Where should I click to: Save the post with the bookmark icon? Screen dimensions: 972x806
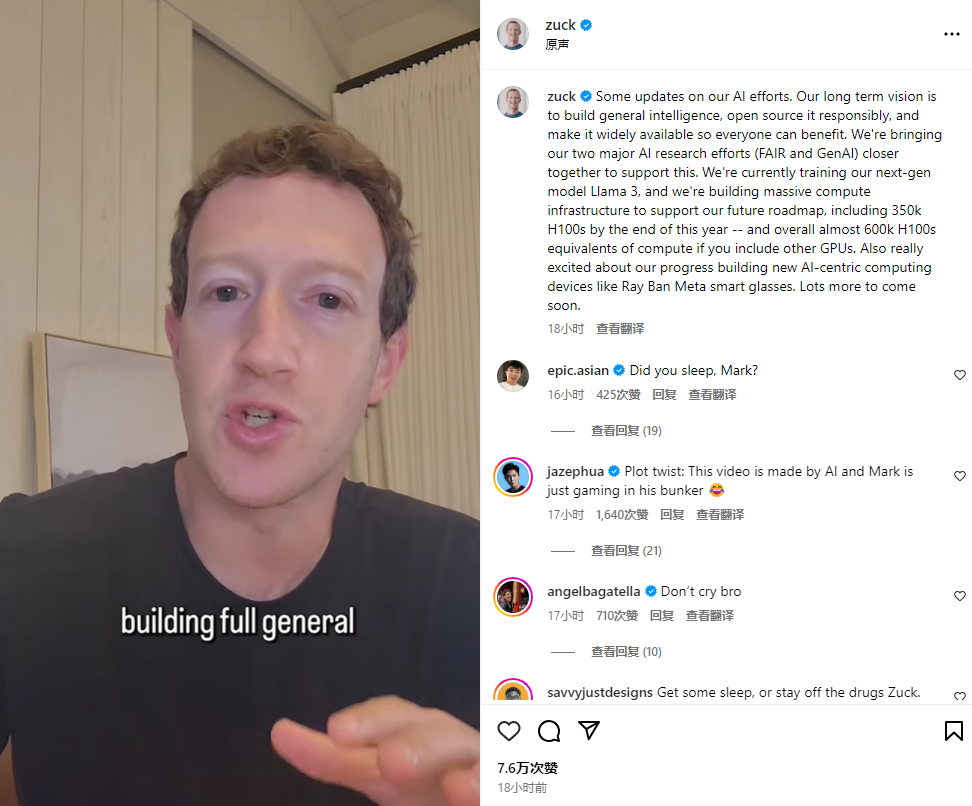point(953,731)
